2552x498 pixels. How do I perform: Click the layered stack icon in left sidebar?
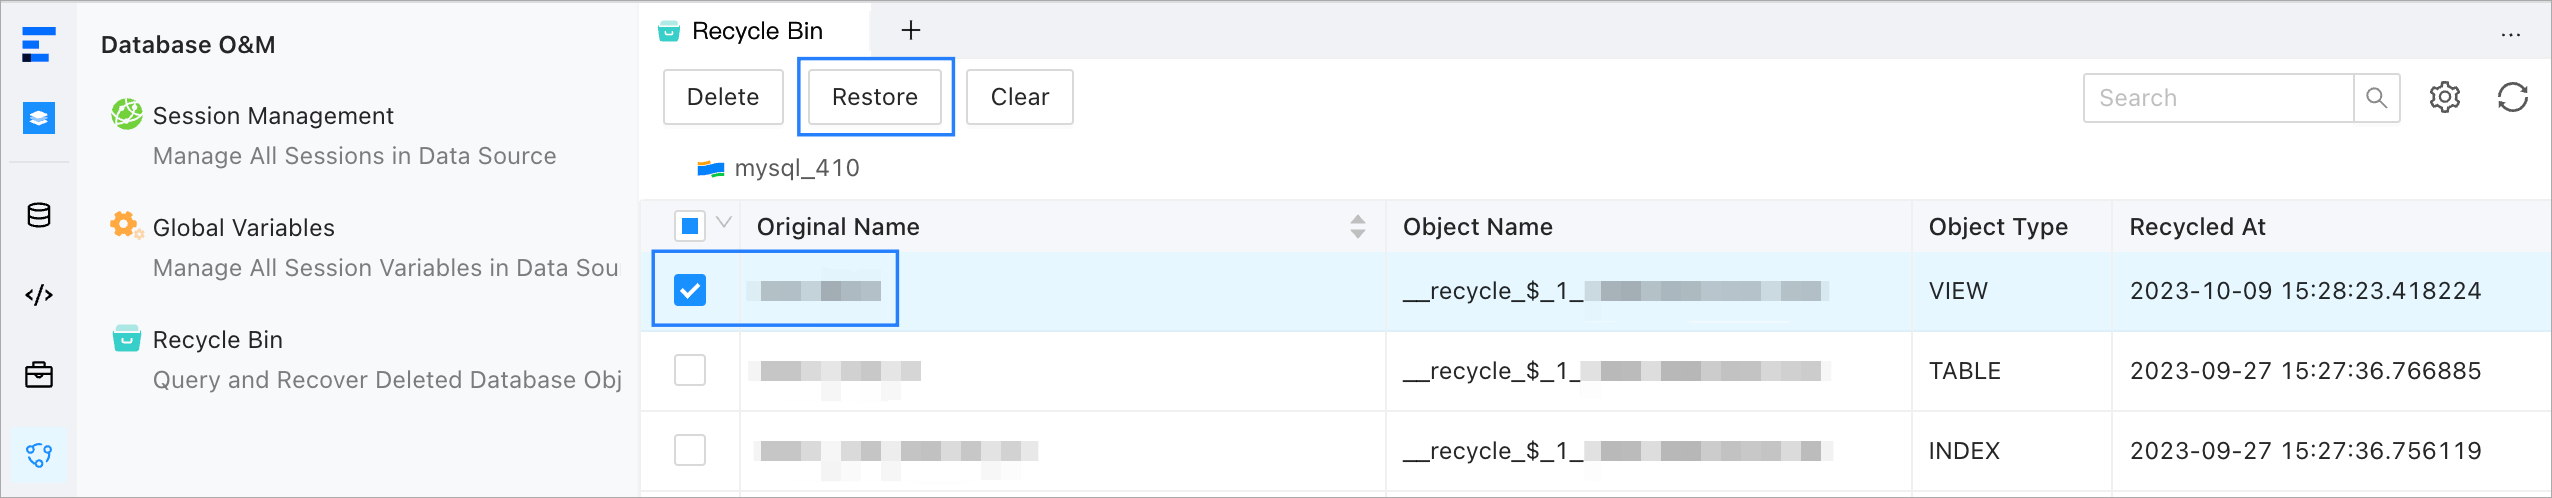39,118
